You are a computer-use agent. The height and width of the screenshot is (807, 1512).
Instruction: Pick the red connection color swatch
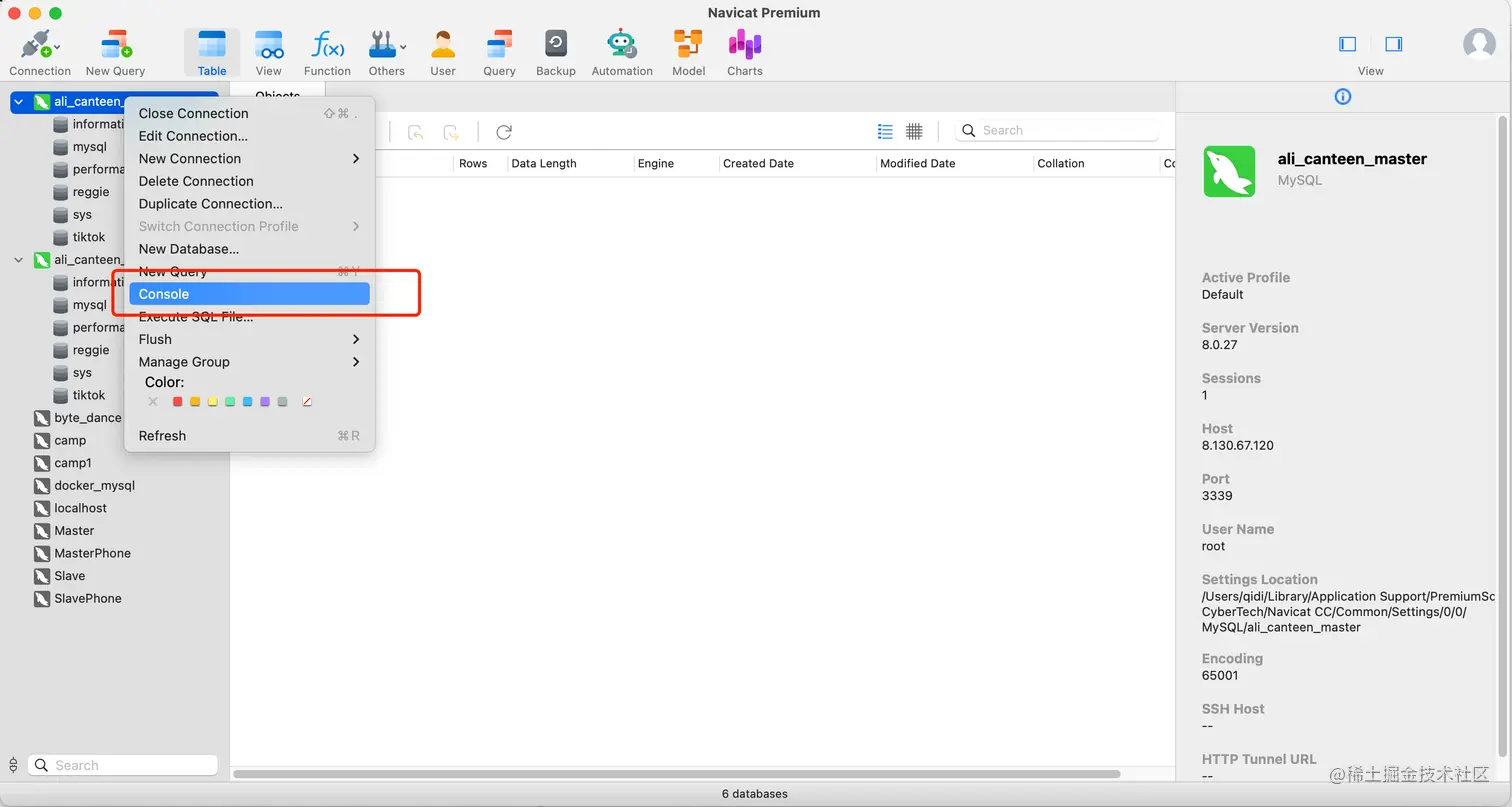[x=178, y=402]
